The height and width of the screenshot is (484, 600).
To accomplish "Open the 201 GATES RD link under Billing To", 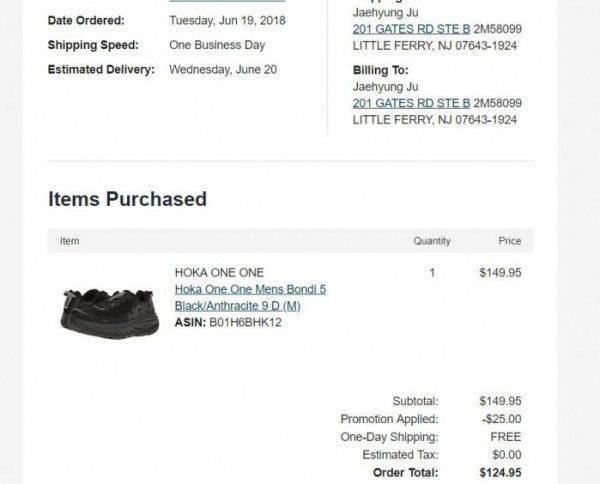I will (411, 103).
